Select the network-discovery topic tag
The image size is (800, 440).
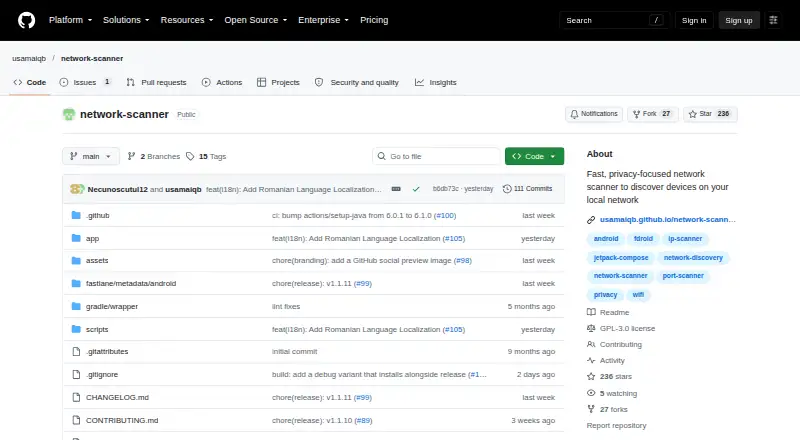[693, 258]
